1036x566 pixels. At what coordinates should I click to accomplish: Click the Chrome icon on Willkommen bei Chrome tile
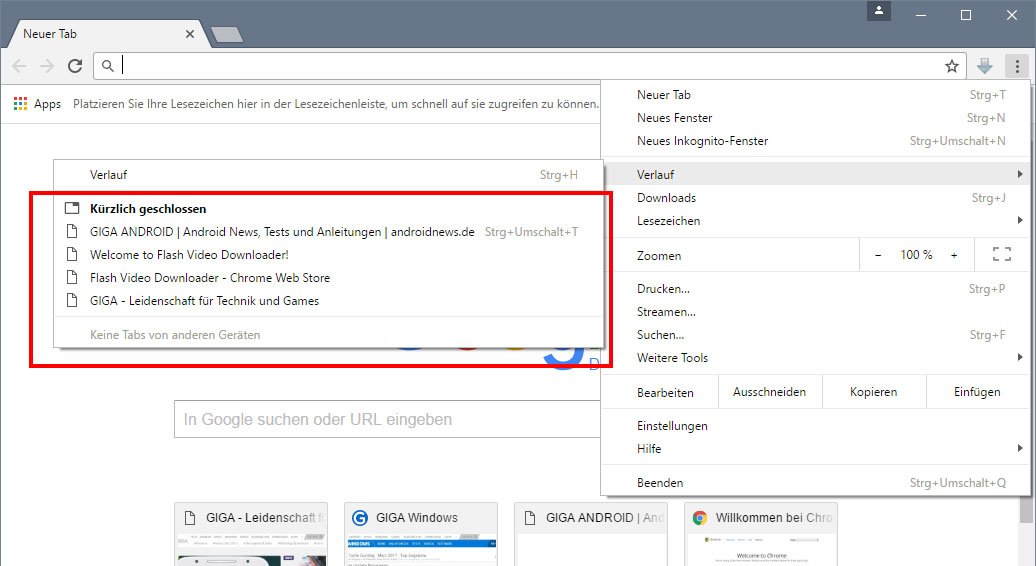pyautogui.click(x=700, y=518)
